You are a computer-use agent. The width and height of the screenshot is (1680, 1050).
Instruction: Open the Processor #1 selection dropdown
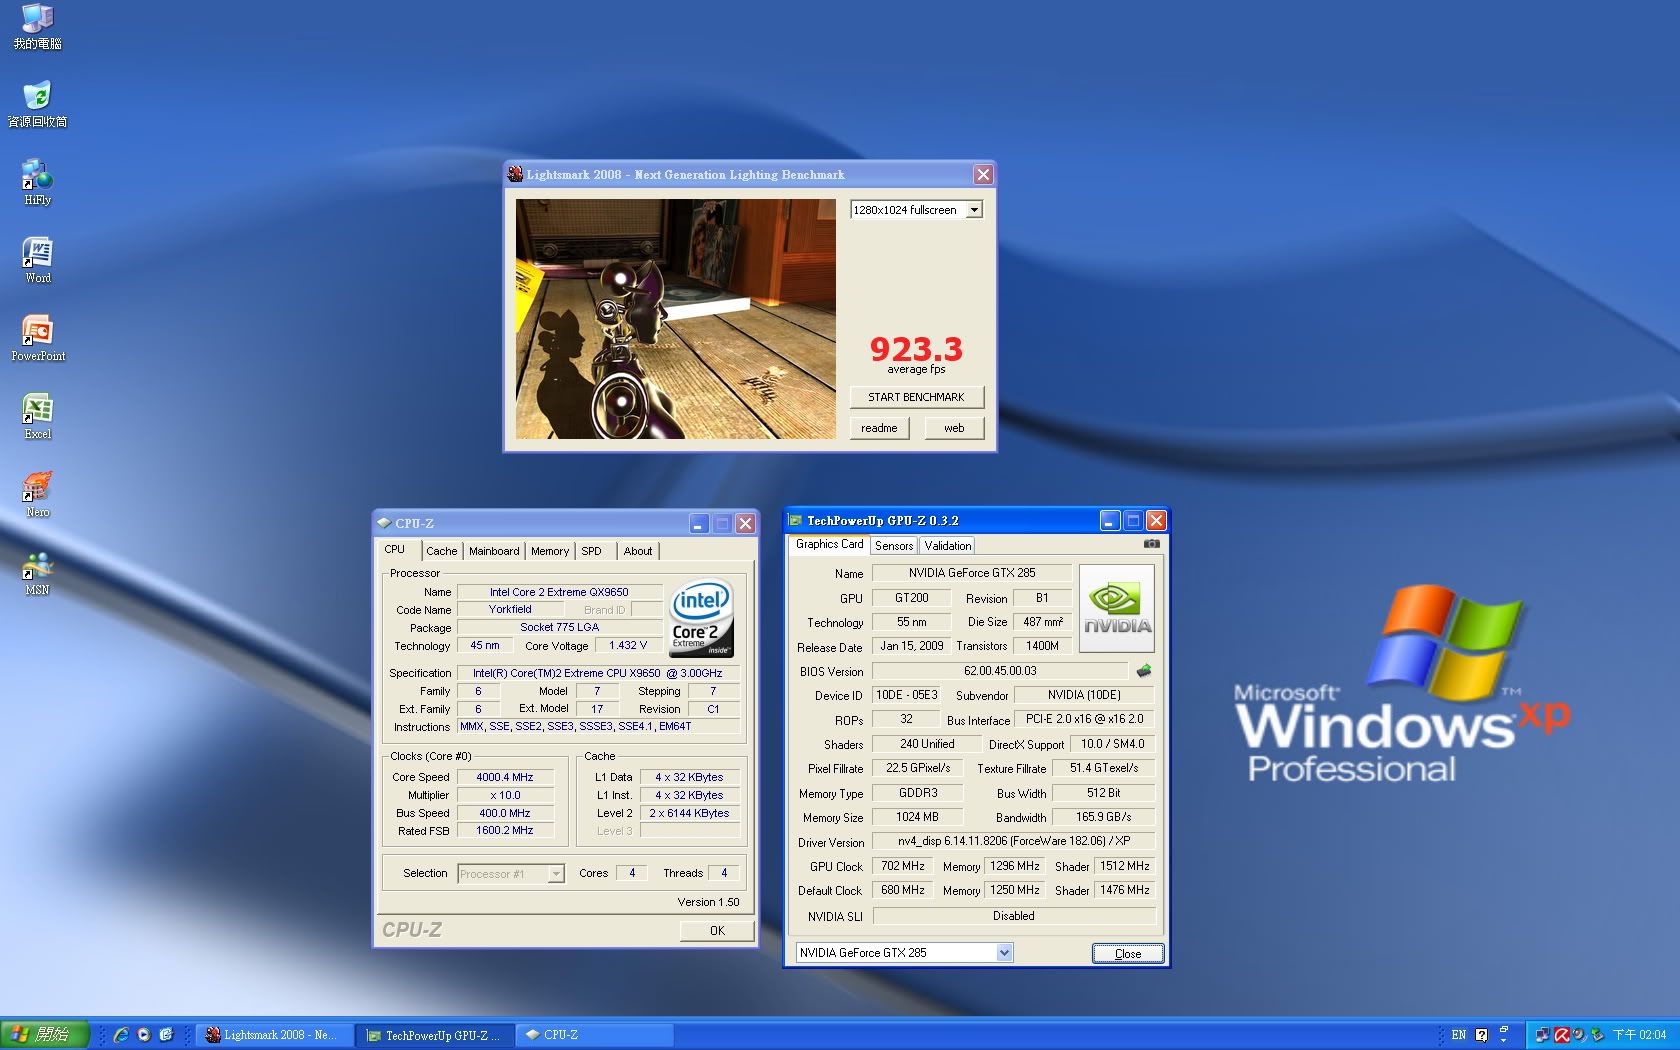click(556, 874)
